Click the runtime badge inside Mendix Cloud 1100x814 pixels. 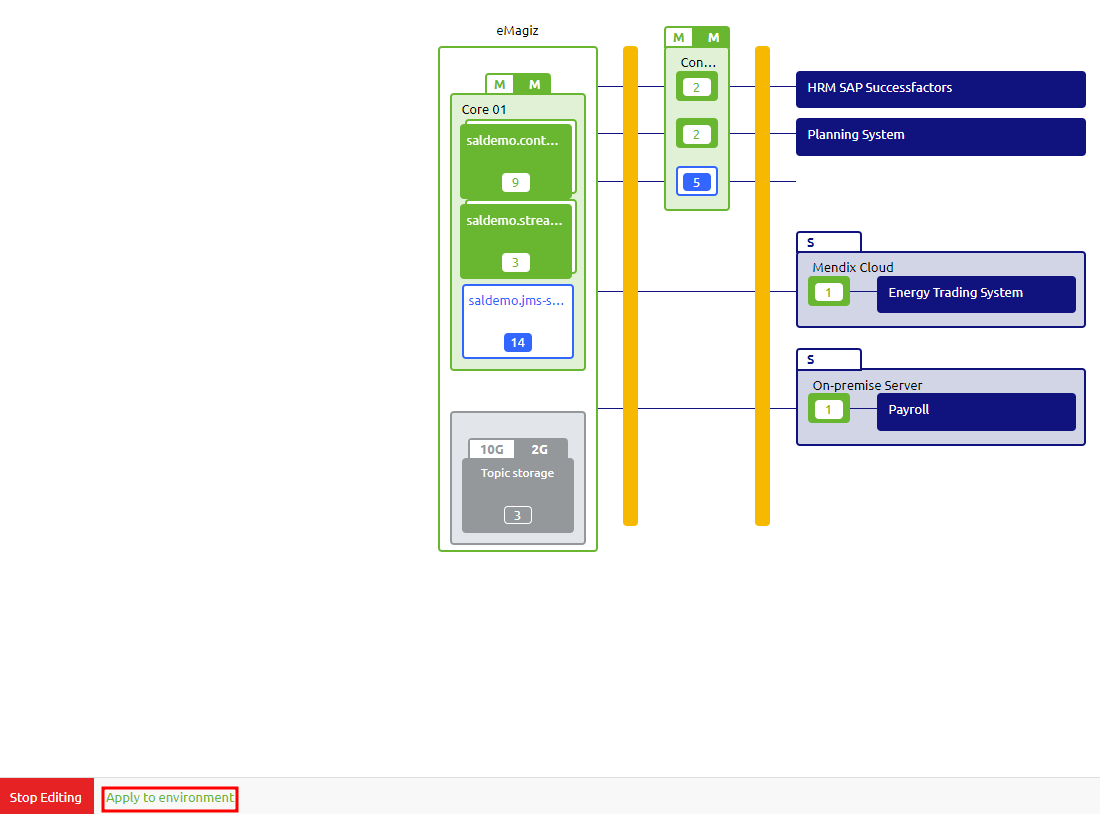point(828,291)
